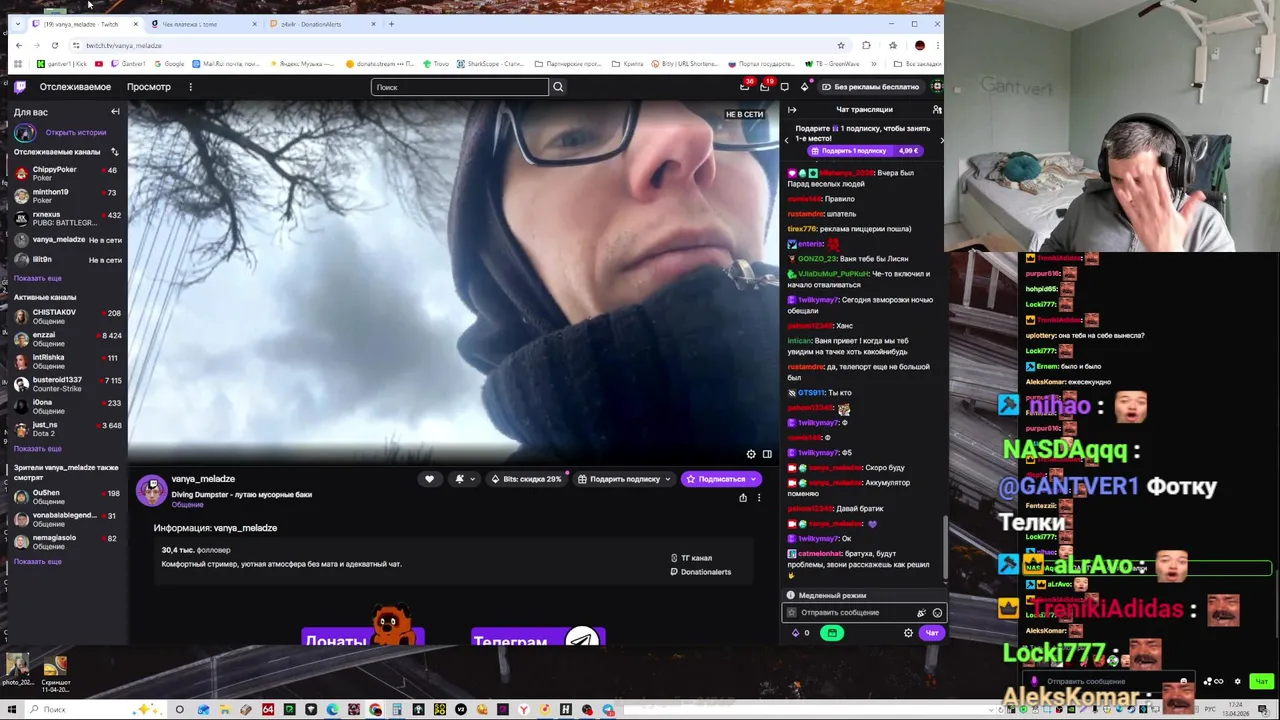Click the green channel points chest button
This screenshot has width=1280, height=720.
click(832, 633)
